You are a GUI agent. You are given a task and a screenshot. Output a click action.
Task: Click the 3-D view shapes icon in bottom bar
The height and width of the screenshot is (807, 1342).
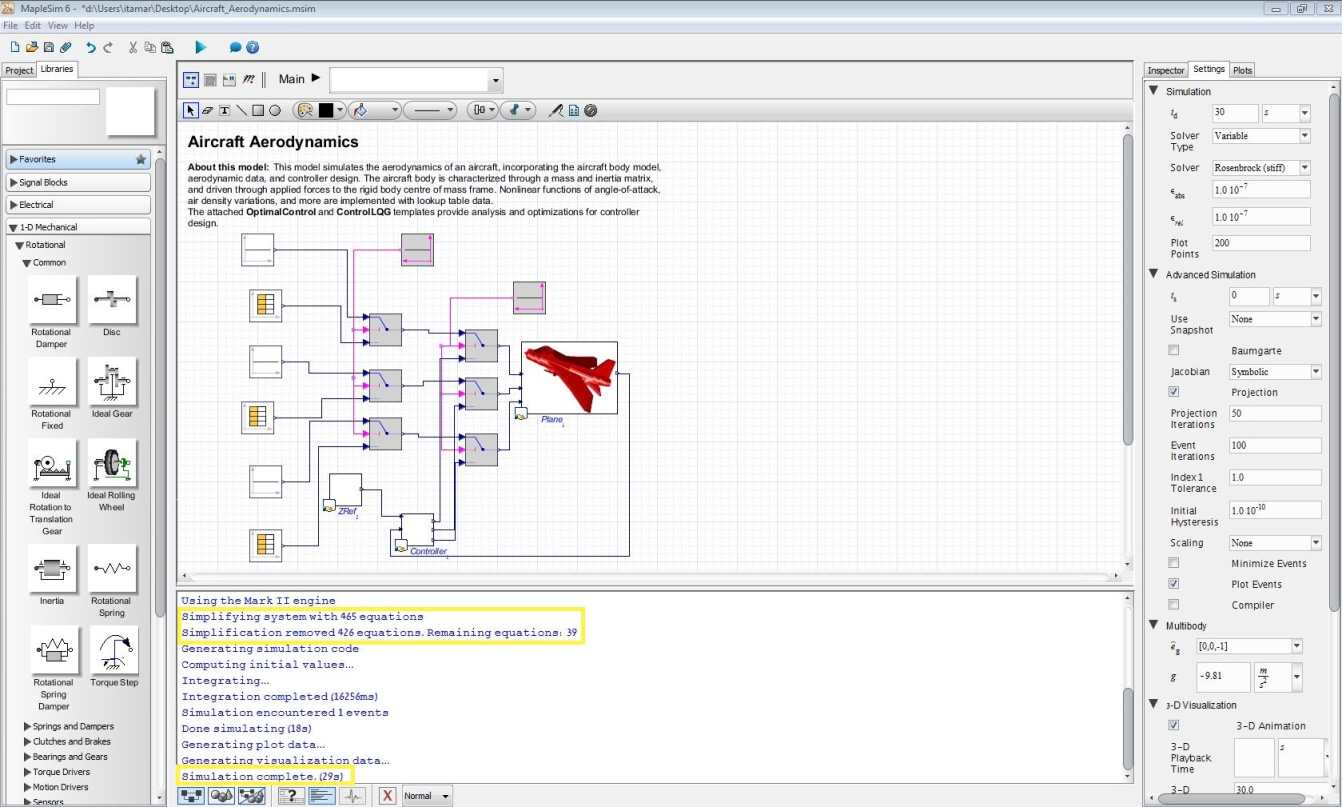click(x=222, y=796)
